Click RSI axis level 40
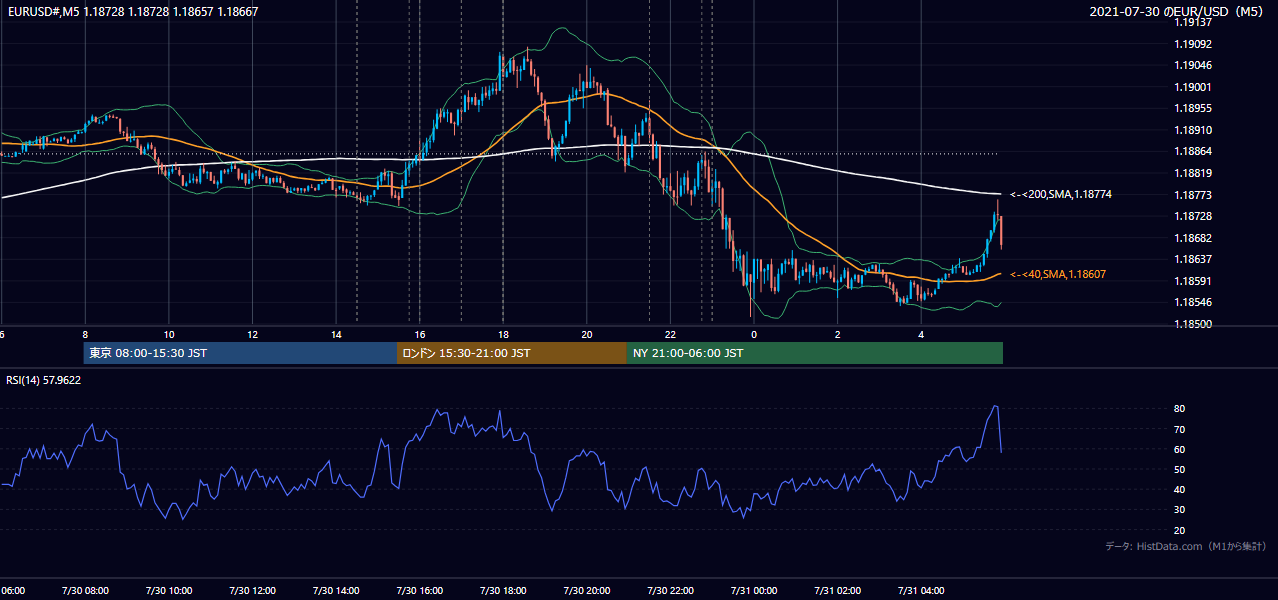 point(1180,489)
